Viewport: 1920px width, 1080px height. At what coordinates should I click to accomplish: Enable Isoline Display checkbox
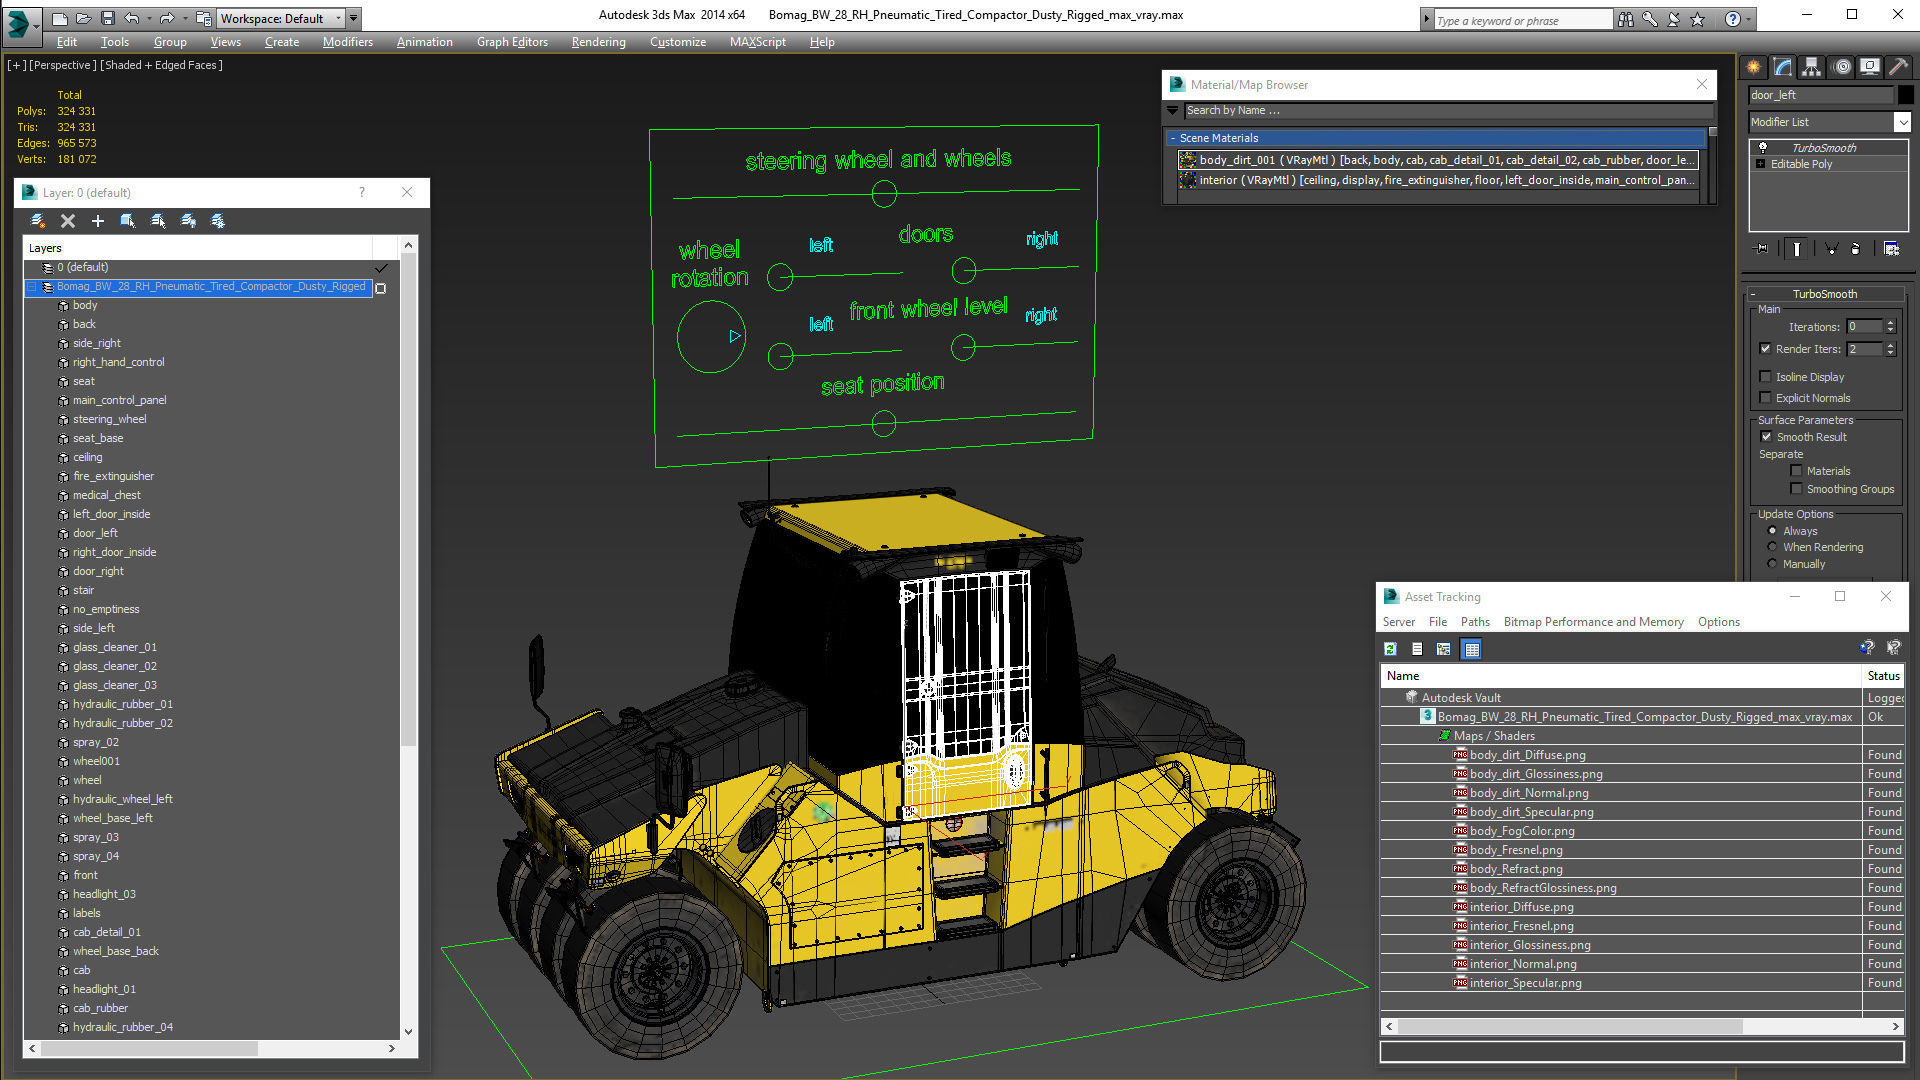pyautogui.click(x=1766, y=377)
